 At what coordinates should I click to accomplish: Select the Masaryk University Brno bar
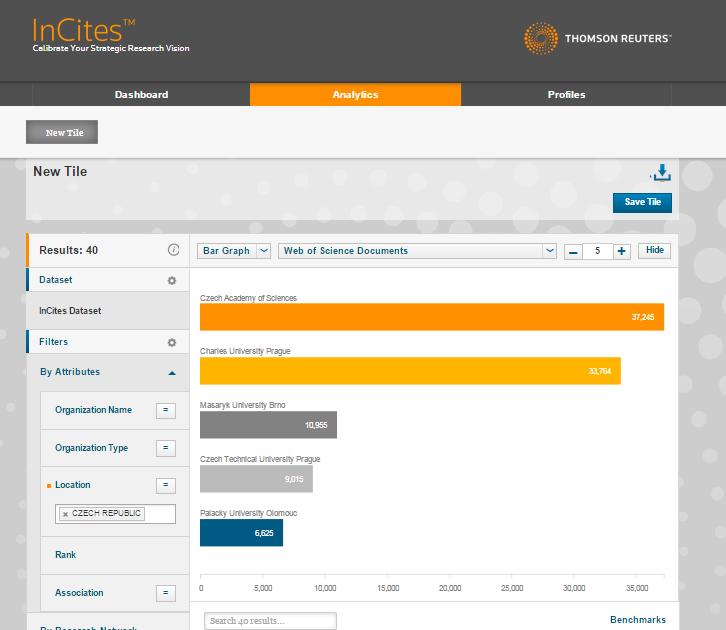coord(268,425)
